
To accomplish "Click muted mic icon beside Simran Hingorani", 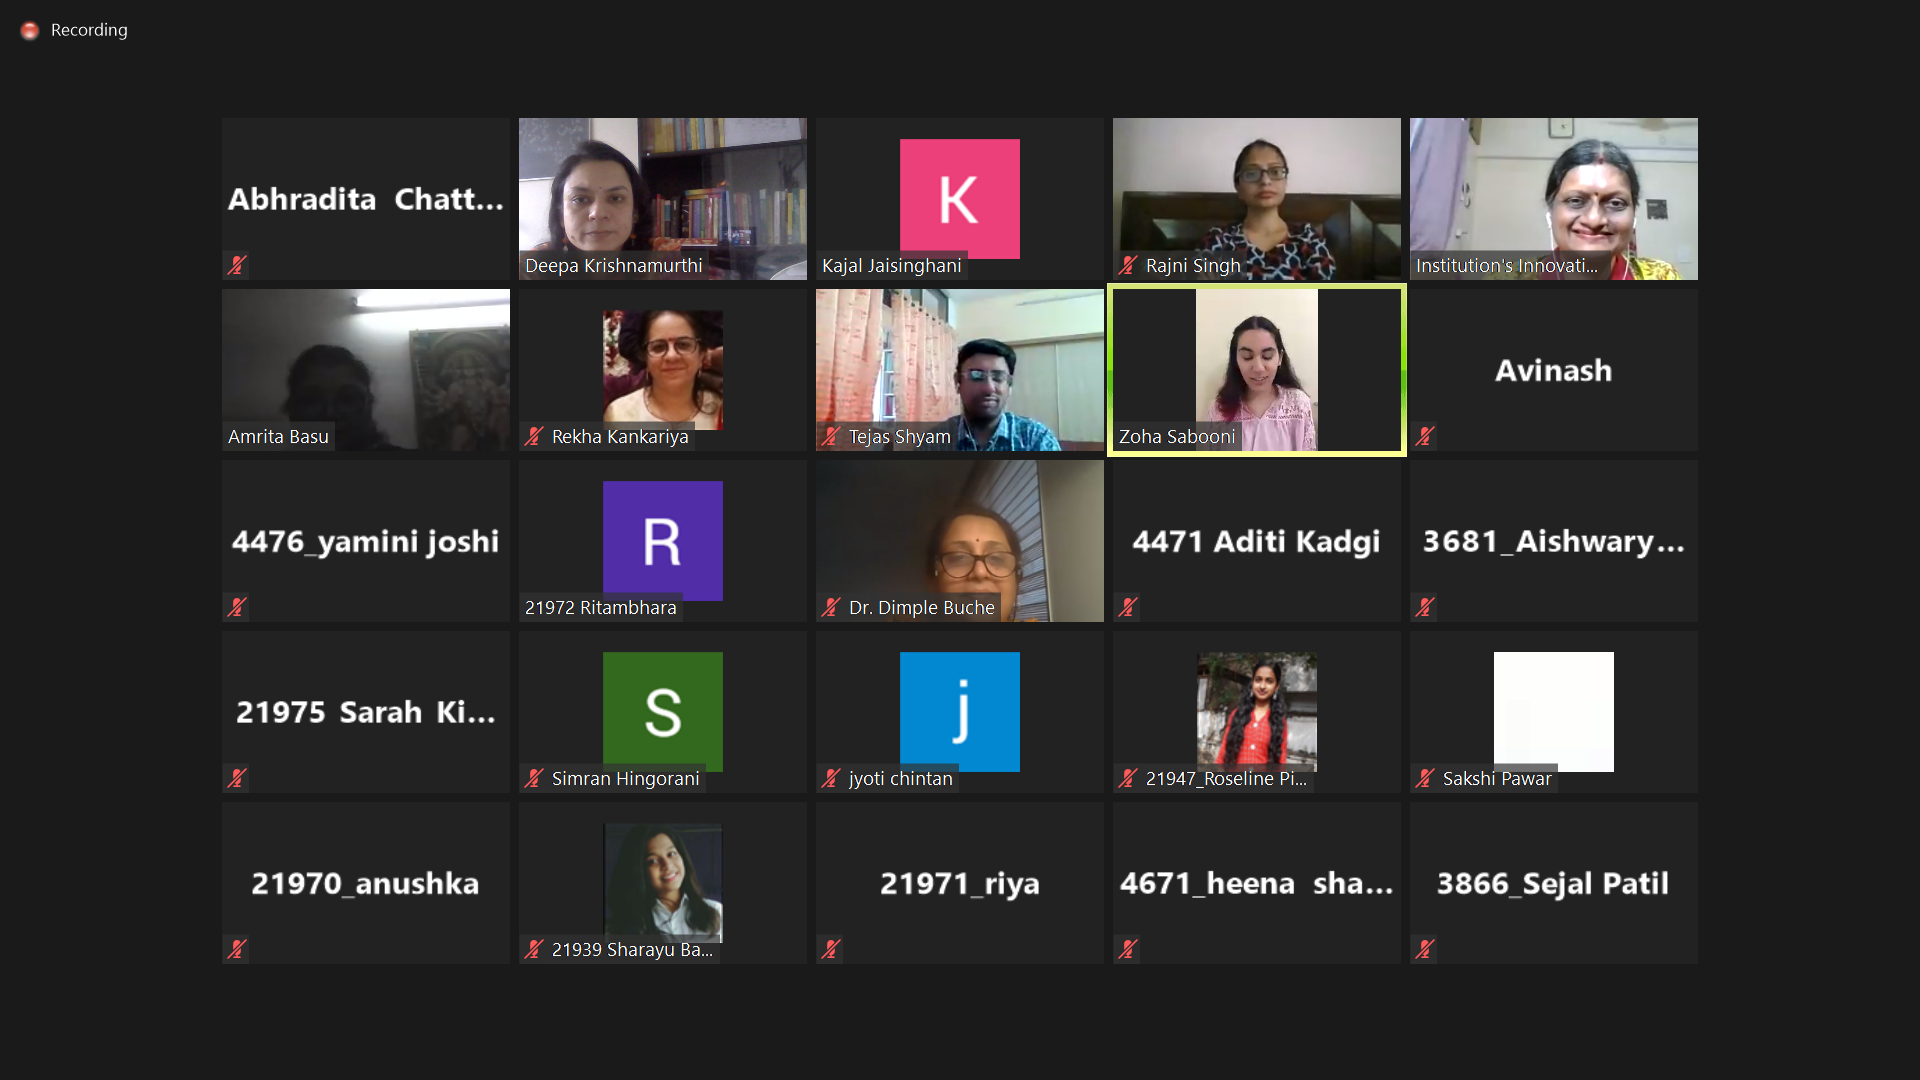I will point(534,778).
